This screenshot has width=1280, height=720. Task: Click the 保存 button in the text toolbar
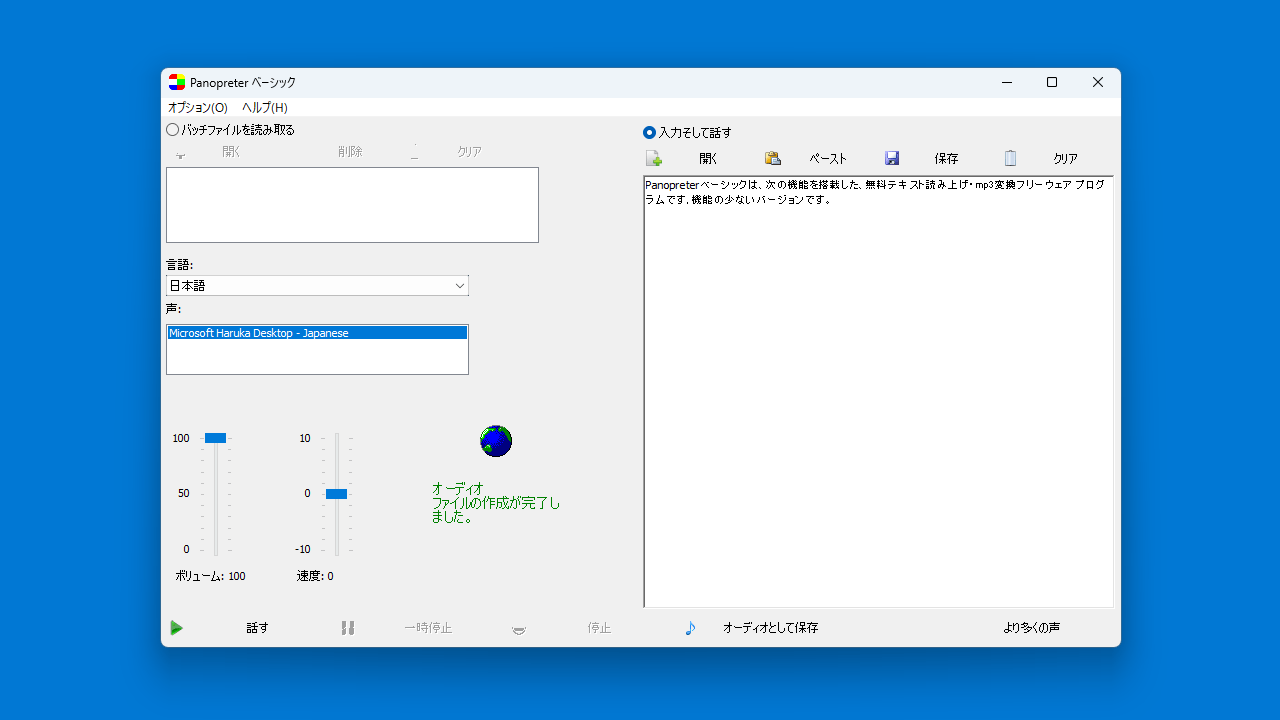coord(946,158)
